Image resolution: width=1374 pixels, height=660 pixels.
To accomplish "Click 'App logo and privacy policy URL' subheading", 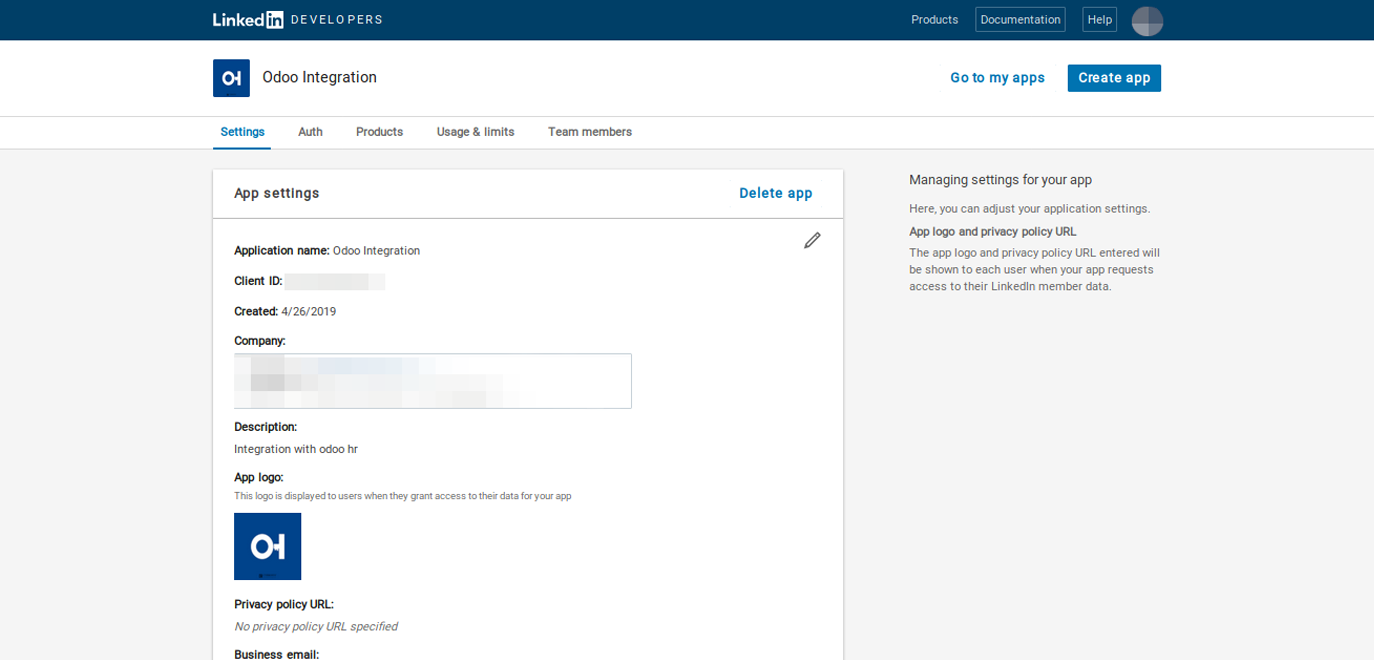I will [x=993, y=232].
